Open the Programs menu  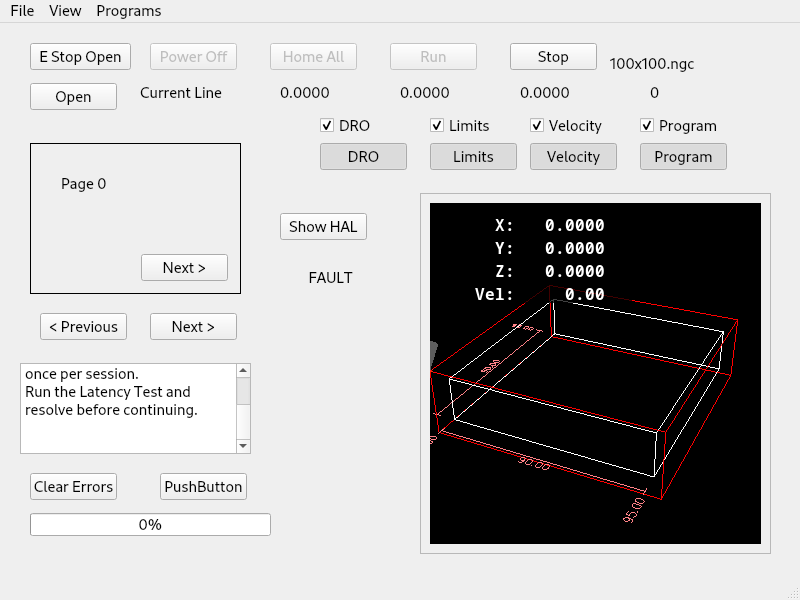pyautogui.click(x=129, y=11)
